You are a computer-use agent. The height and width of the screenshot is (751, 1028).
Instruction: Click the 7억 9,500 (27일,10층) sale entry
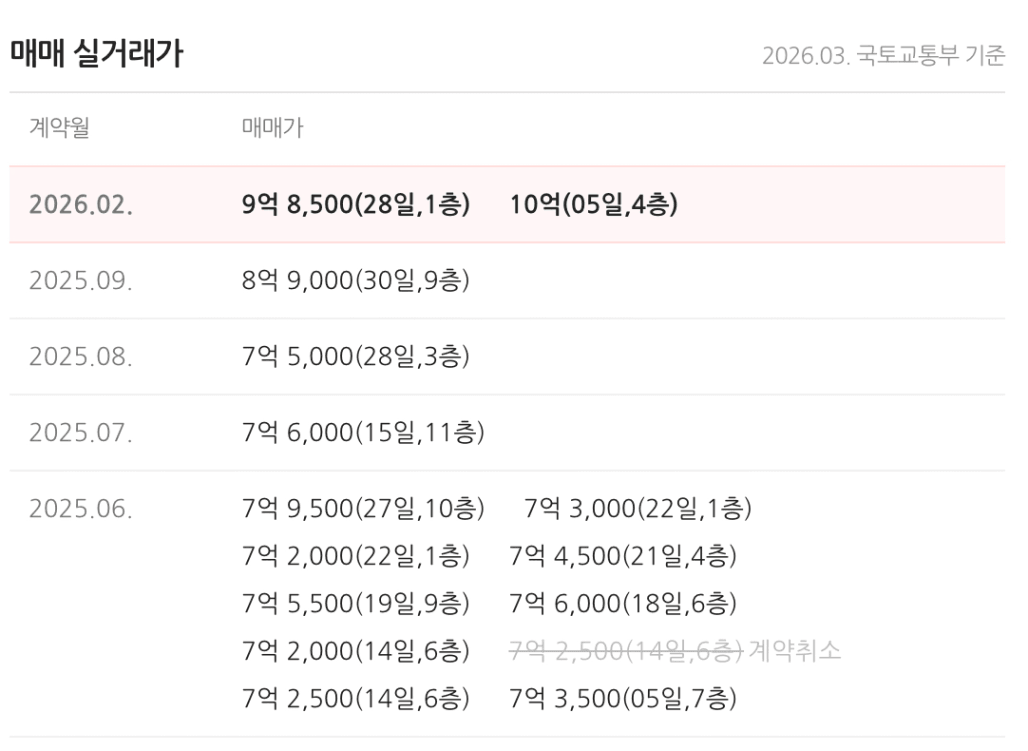pos(363,509)
